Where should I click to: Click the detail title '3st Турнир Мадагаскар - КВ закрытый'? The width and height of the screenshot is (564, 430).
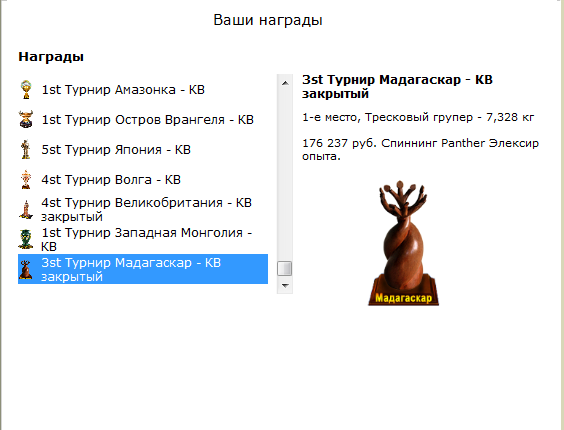(397, 86)
